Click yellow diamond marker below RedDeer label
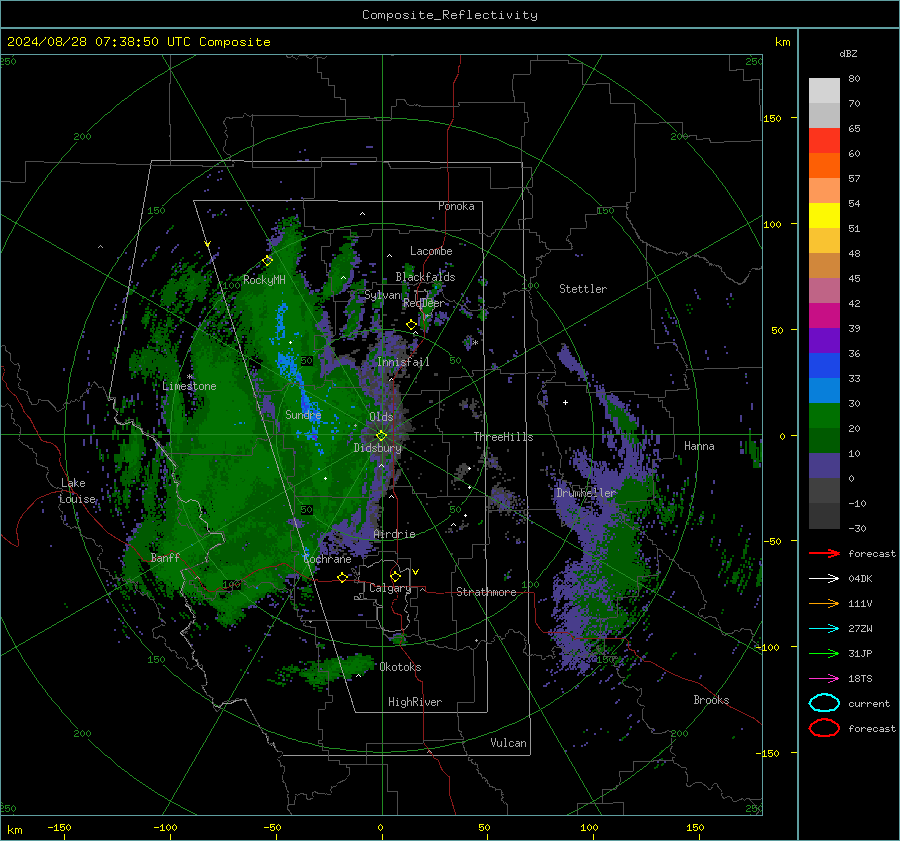The image size is (900, 841). 411,325
